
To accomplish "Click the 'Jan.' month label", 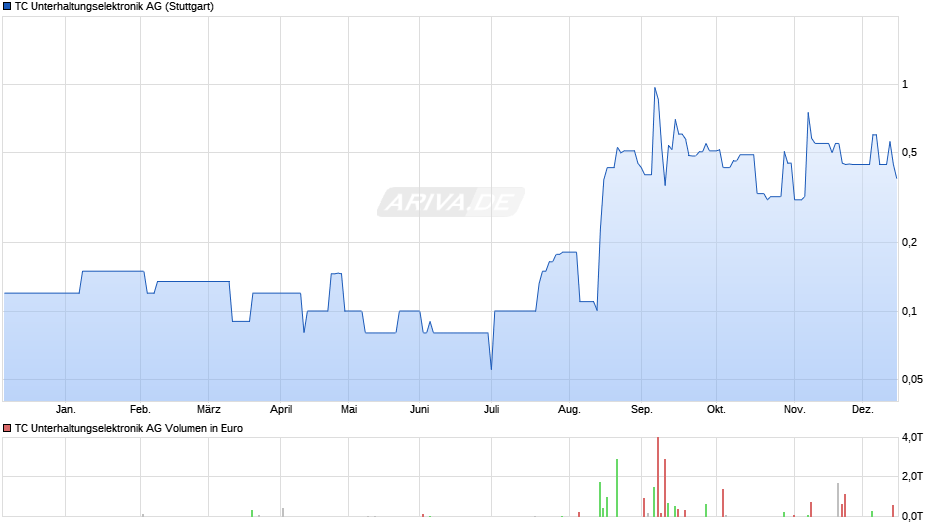I will pos(66,410).
